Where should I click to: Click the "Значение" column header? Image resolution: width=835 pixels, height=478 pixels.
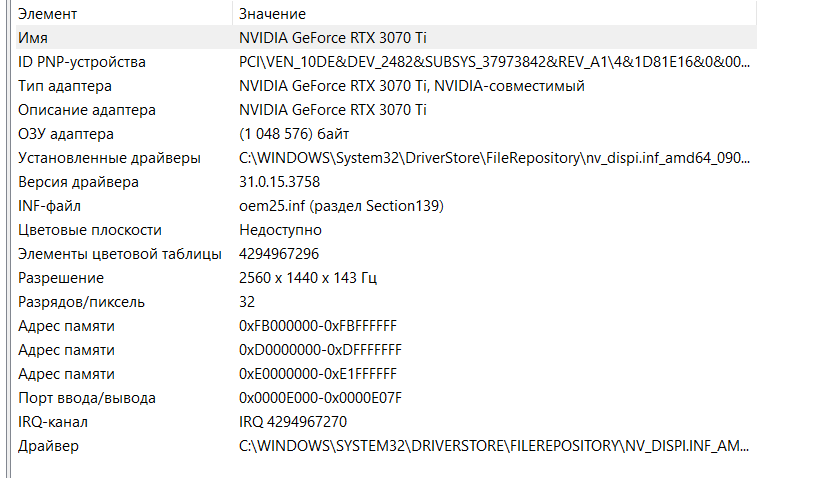[x=272, y=14]
